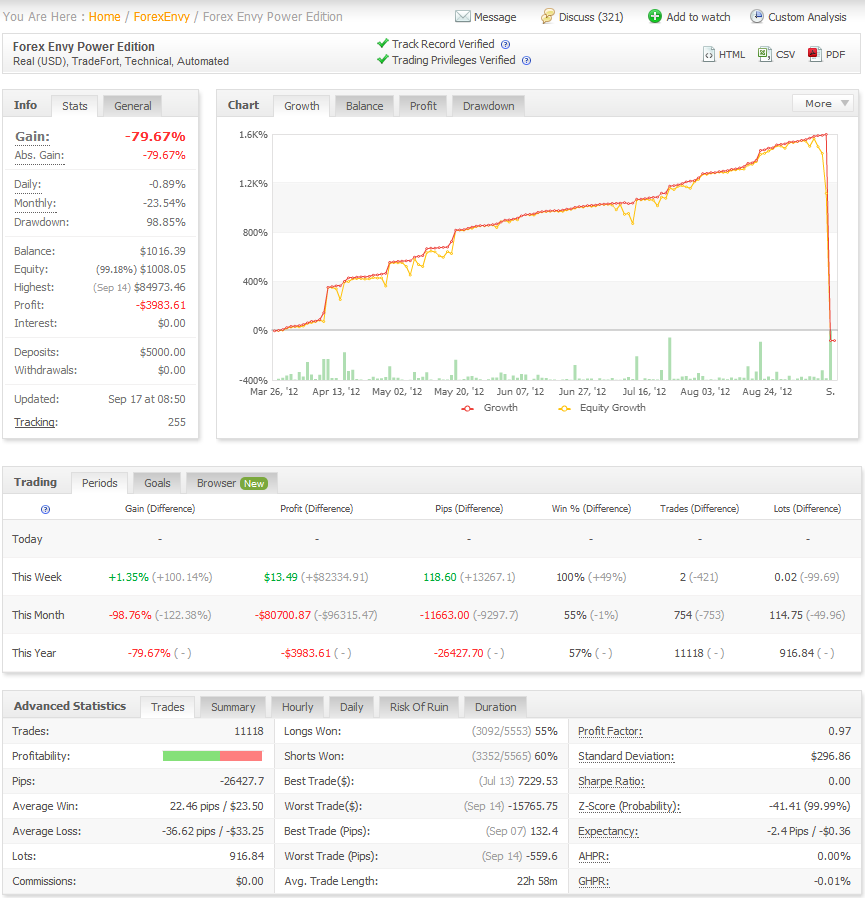Click the help icon beside Trading Privileges Verified
The height and width of the screenshot is (898, 865).
click(526, 61)
